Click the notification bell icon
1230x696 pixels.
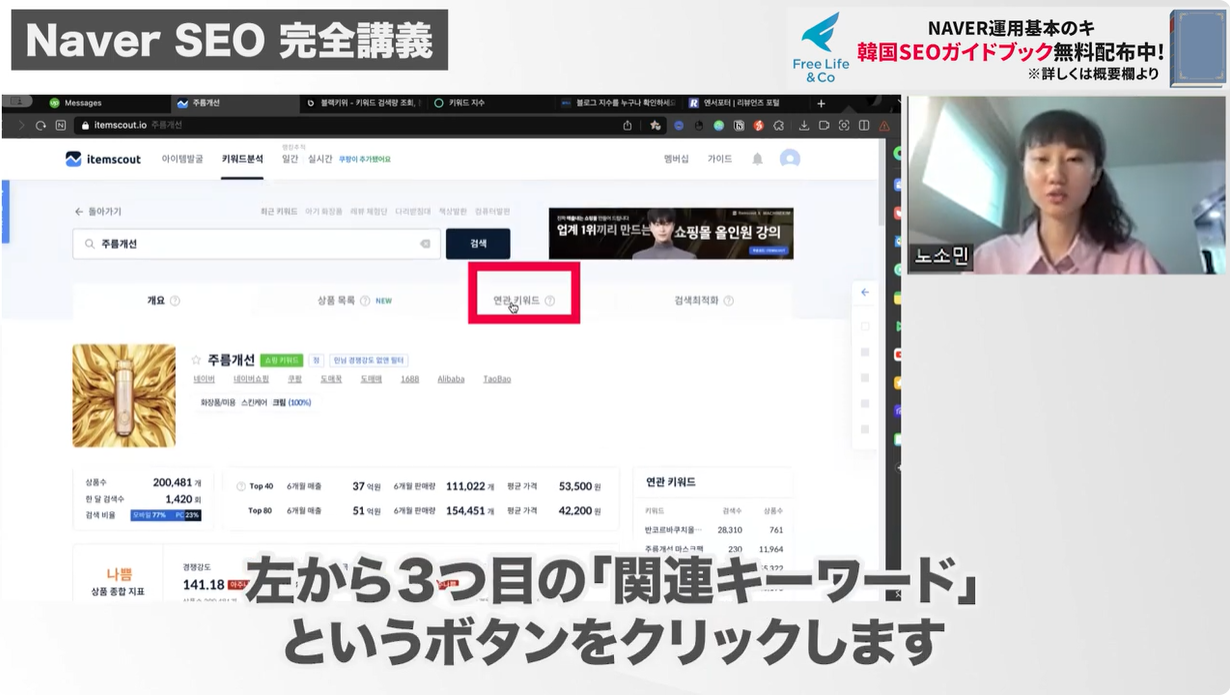(757, 159)
